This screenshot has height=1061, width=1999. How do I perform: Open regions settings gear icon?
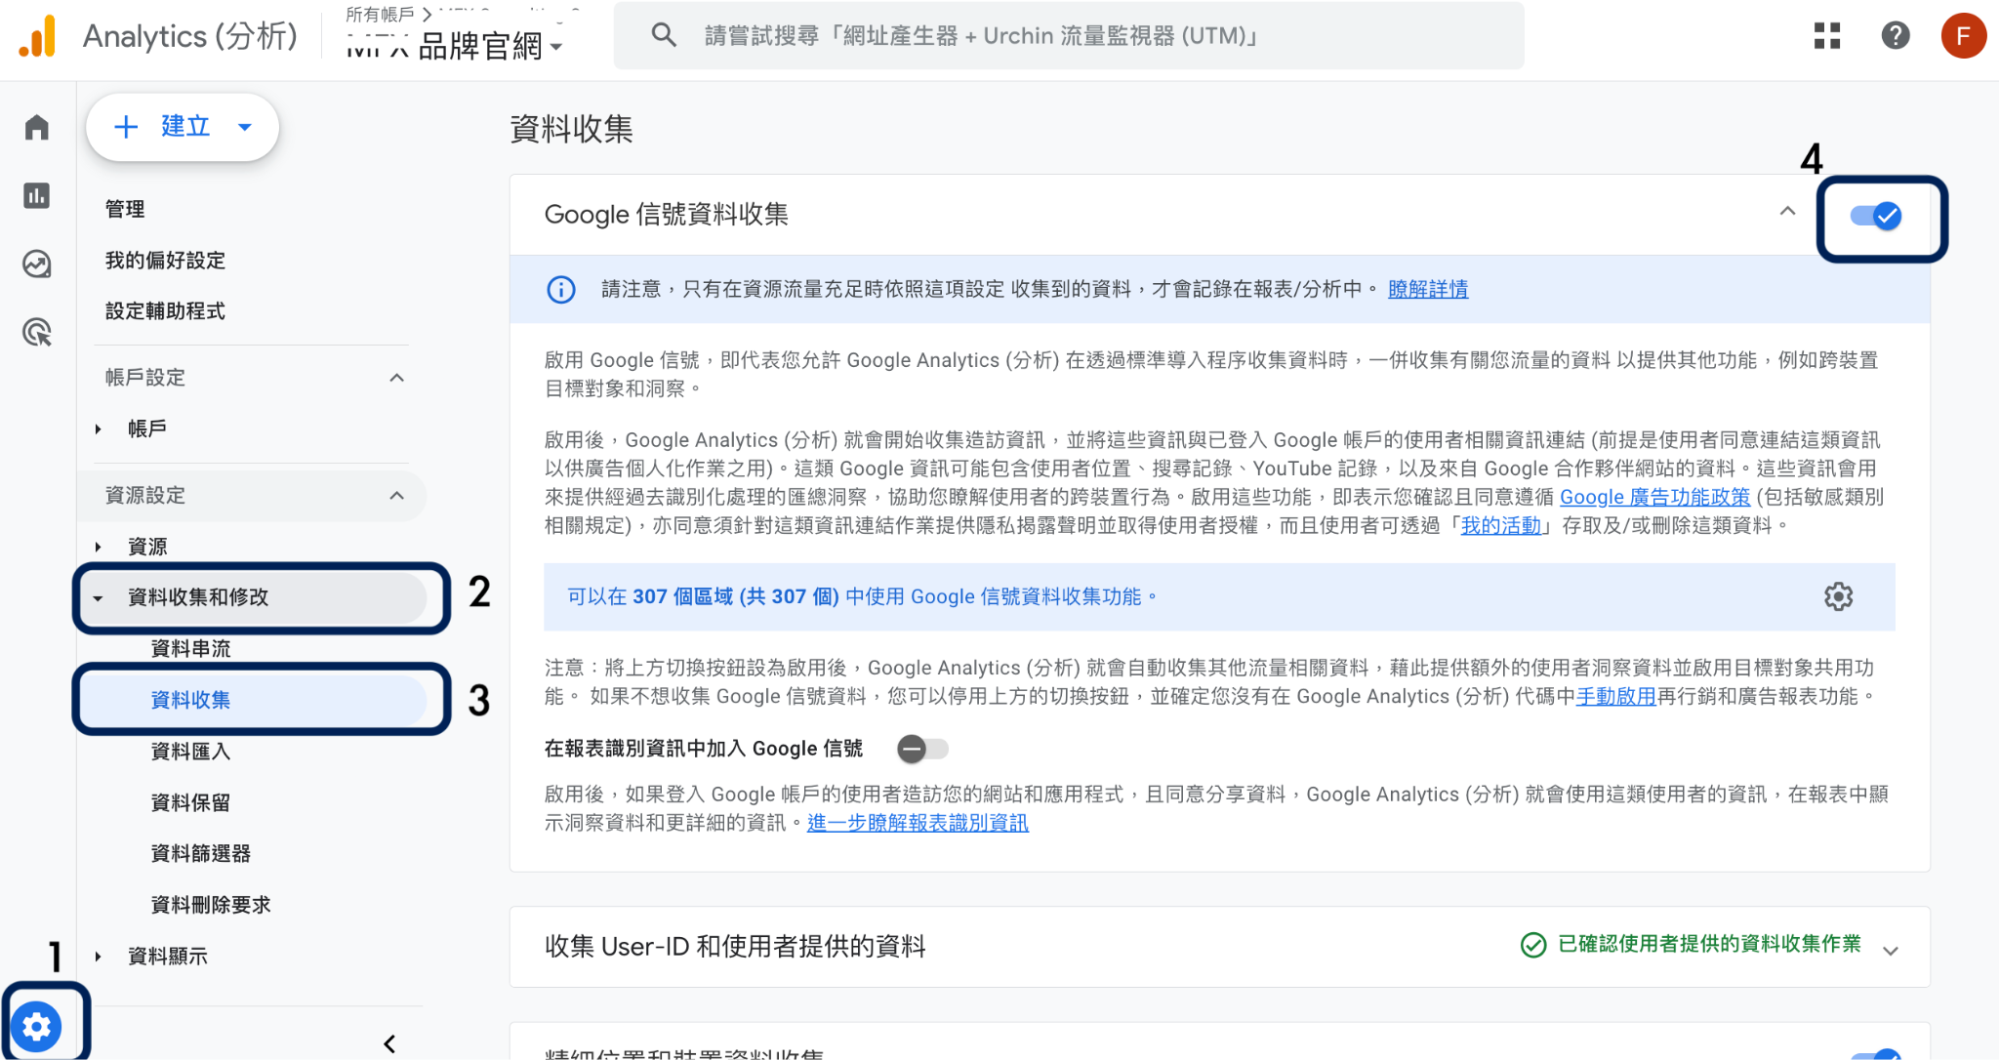tap(1838, 597)
